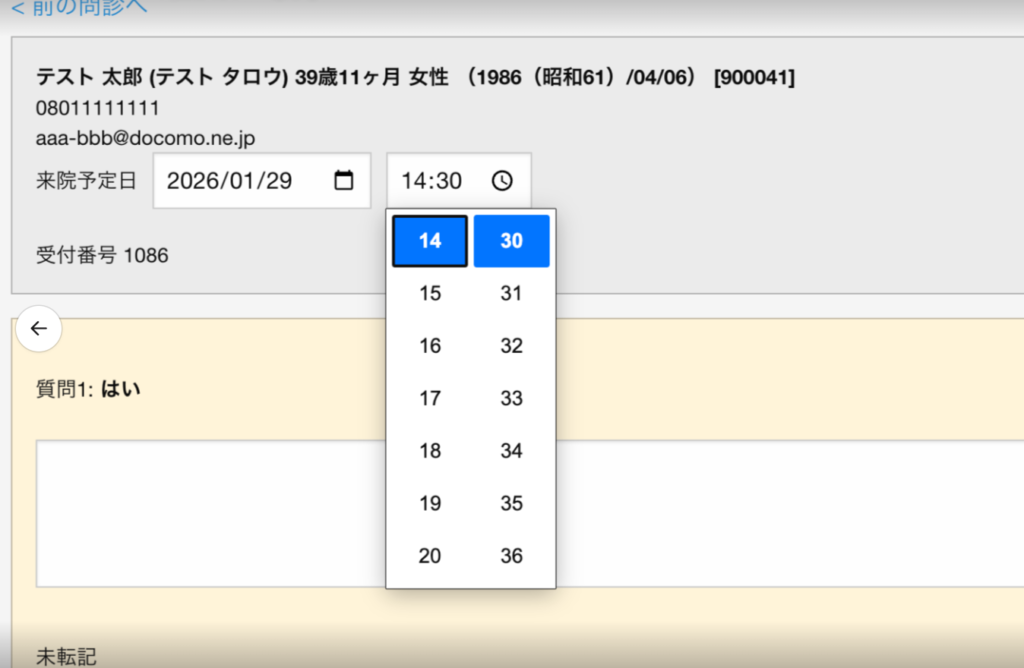Select minute 36 in time picker

tap(511, 556)
